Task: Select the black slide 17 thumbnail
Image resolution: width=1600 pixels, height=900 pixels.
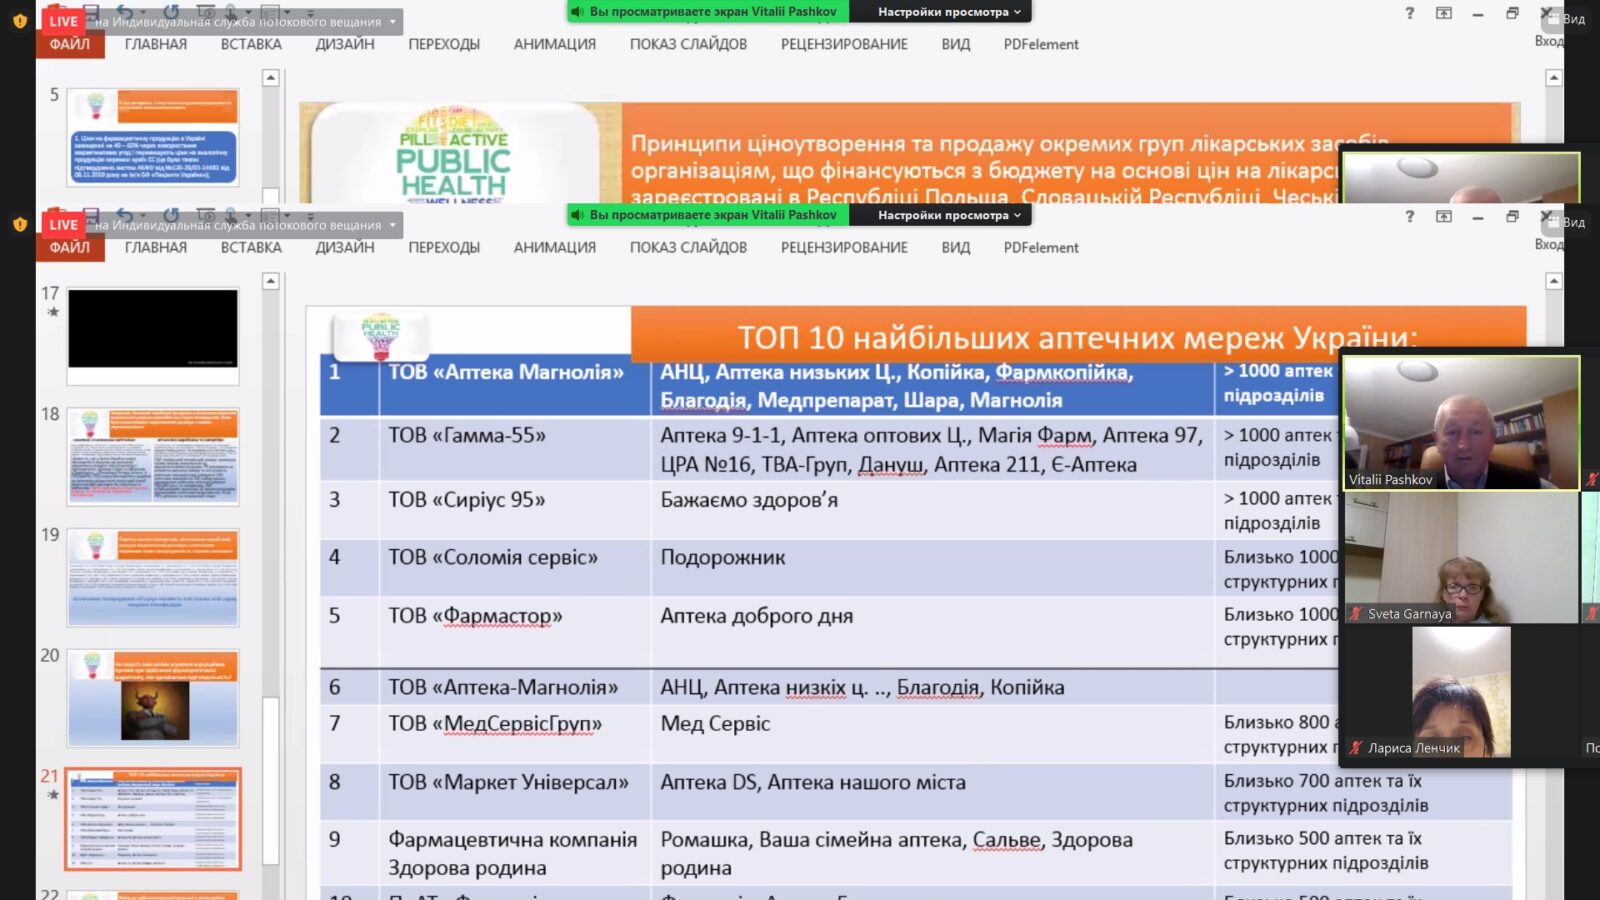Action: [x=153, y=335]
